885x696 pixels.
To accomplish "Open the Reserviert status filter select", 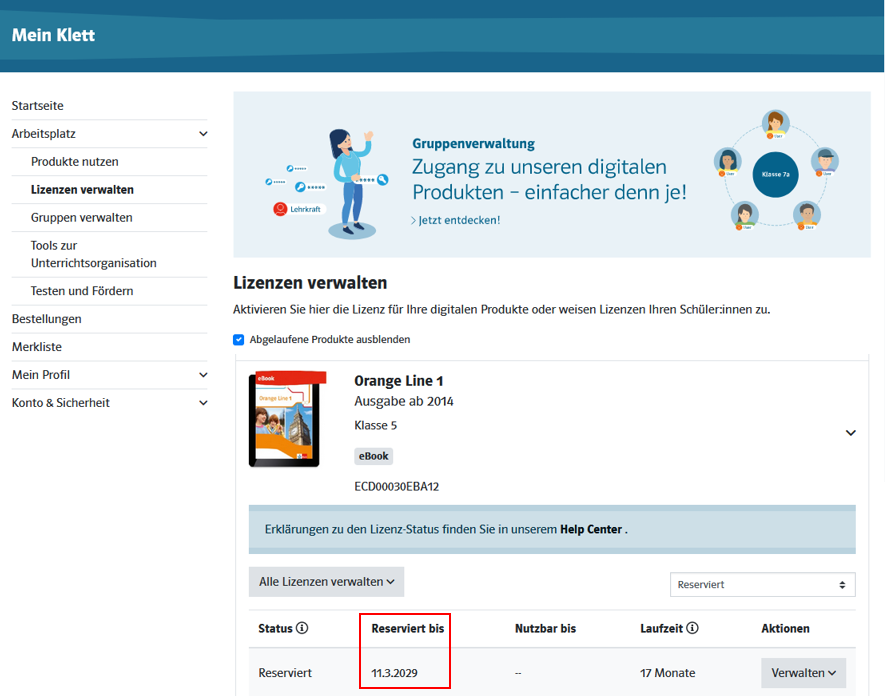I will point(763,584).
